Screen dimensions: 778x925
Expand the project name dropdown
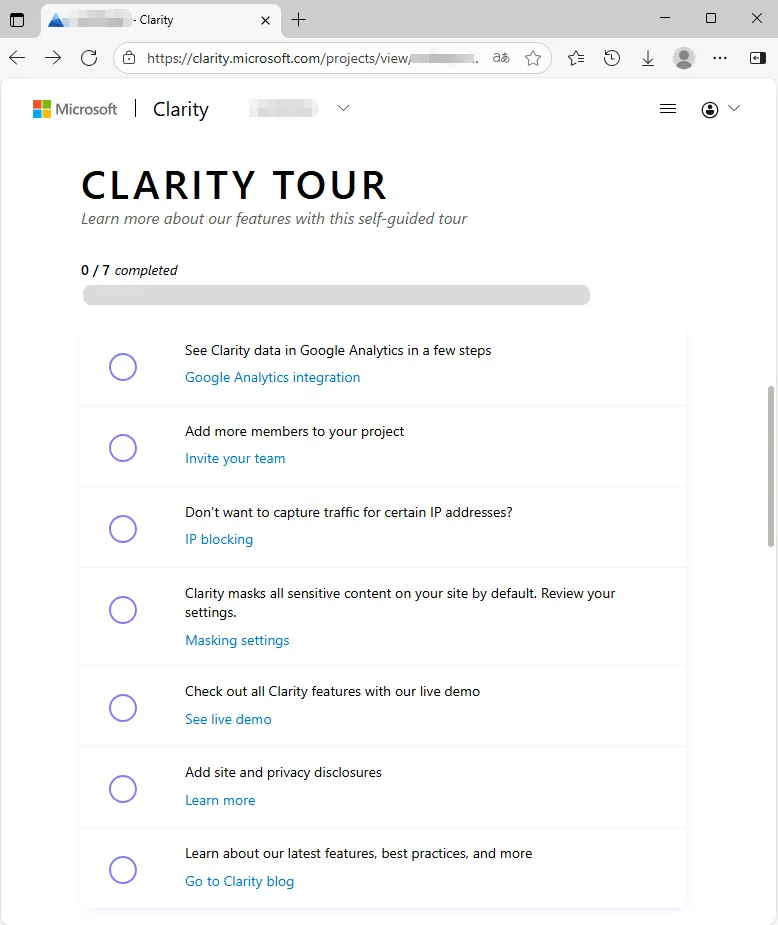pyautogui.click(x=343, y=108)
